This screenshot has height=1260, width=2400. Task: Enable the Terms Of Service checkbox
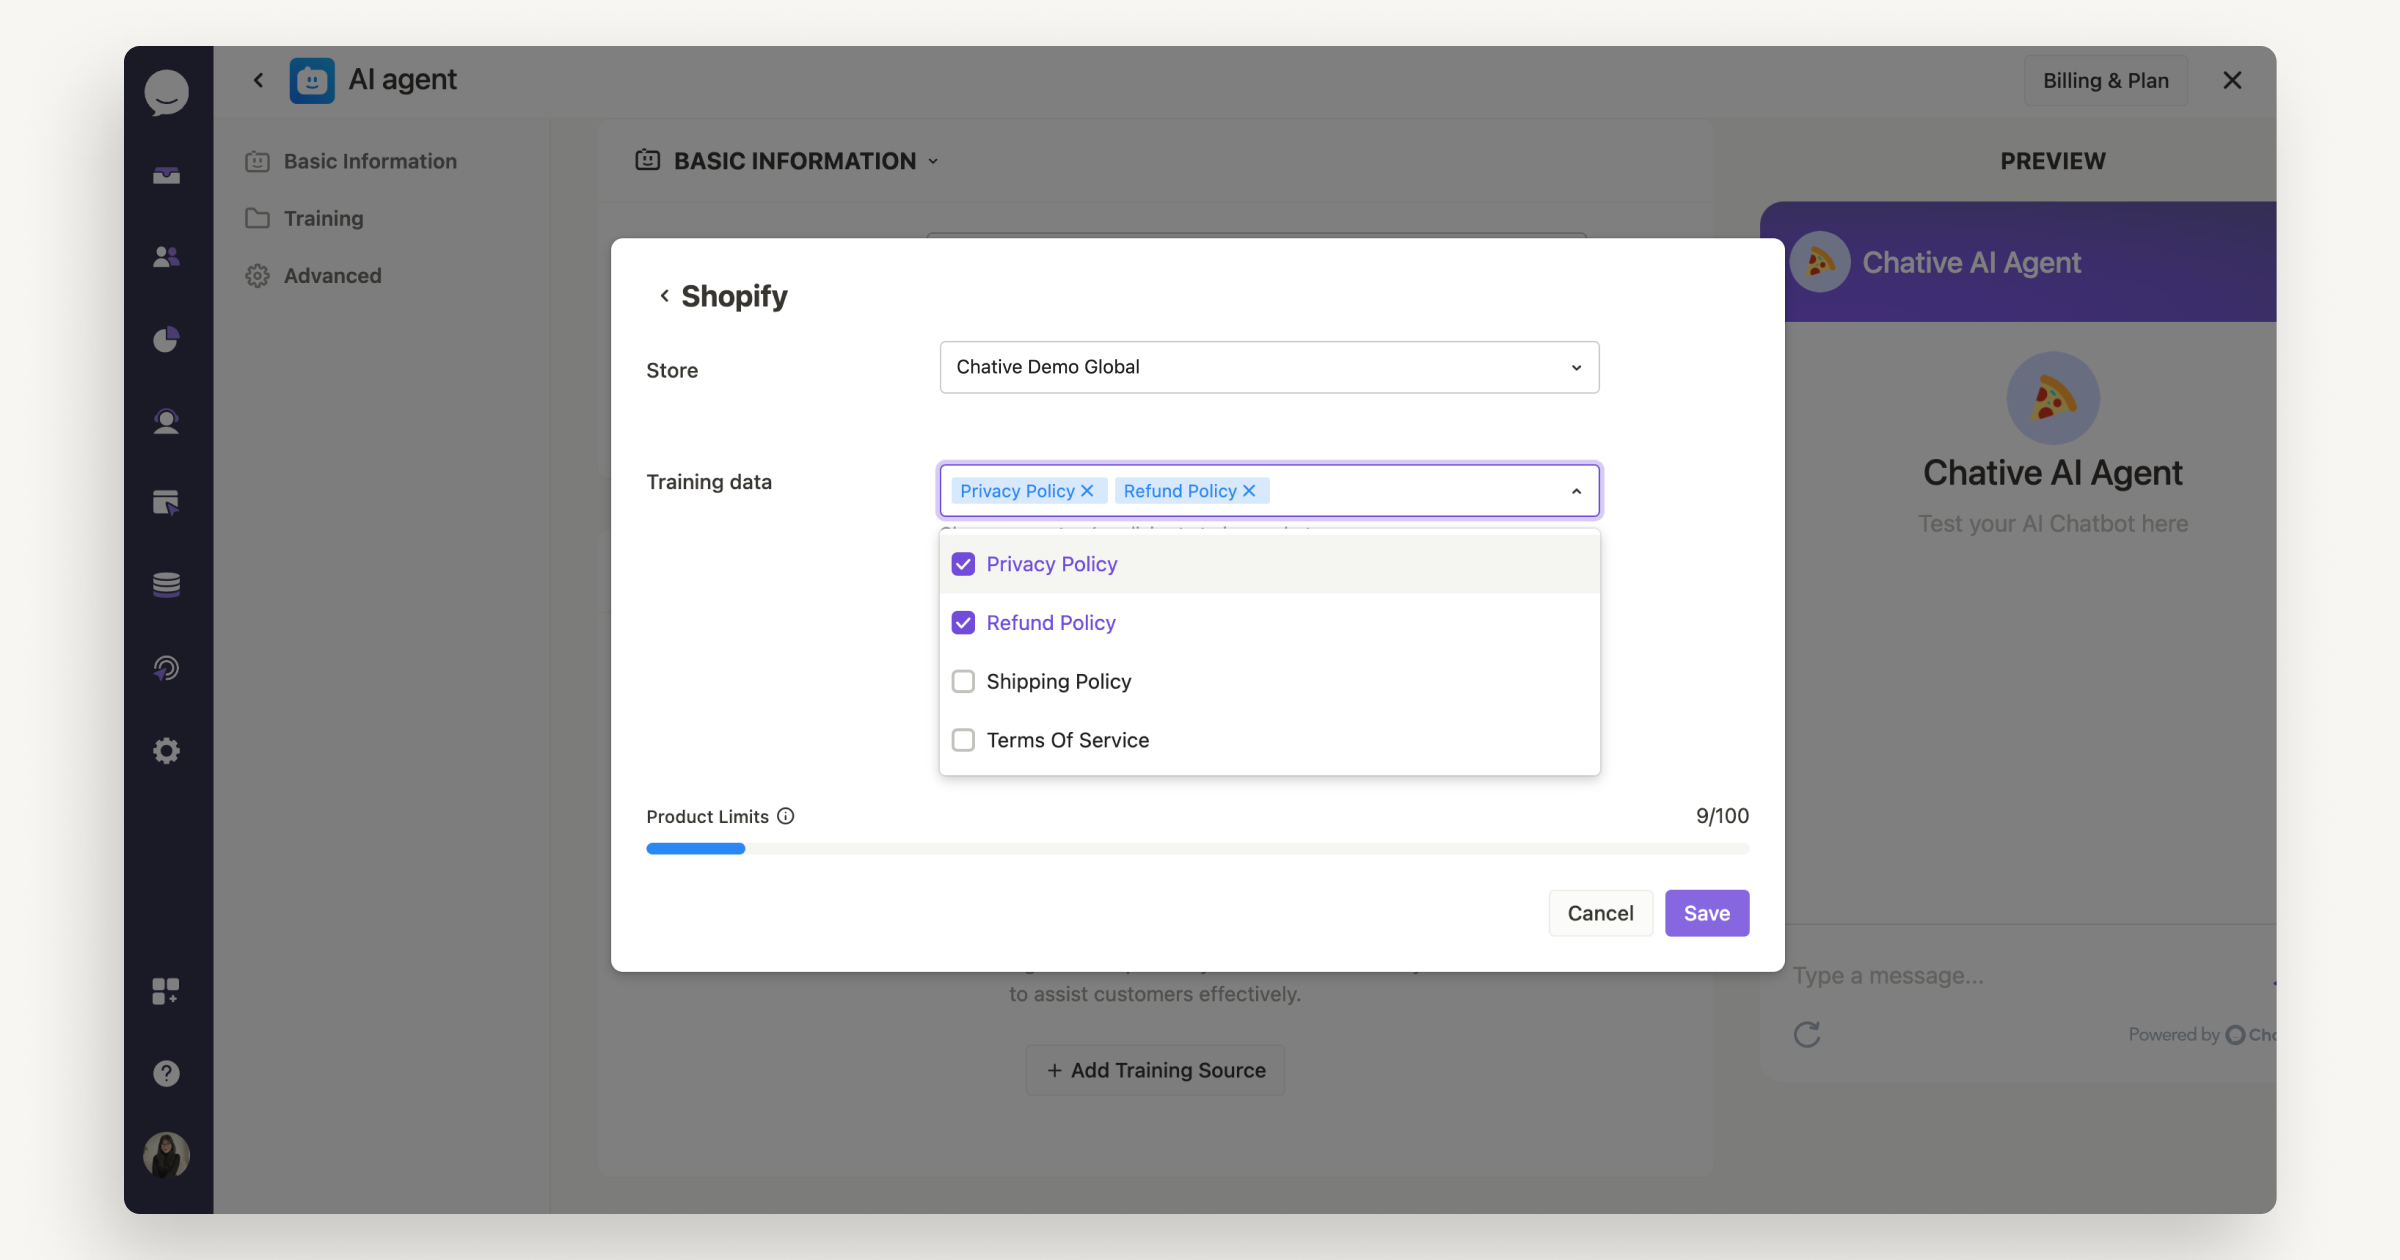[962, 739]
